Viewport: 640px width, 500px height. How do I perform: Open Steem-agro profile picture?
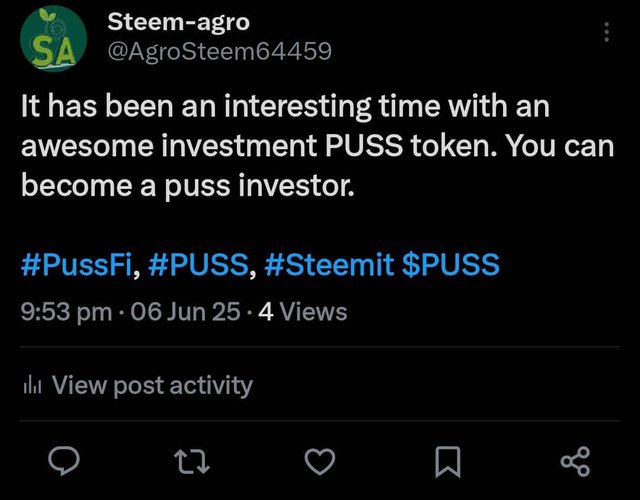coord(53,39)
